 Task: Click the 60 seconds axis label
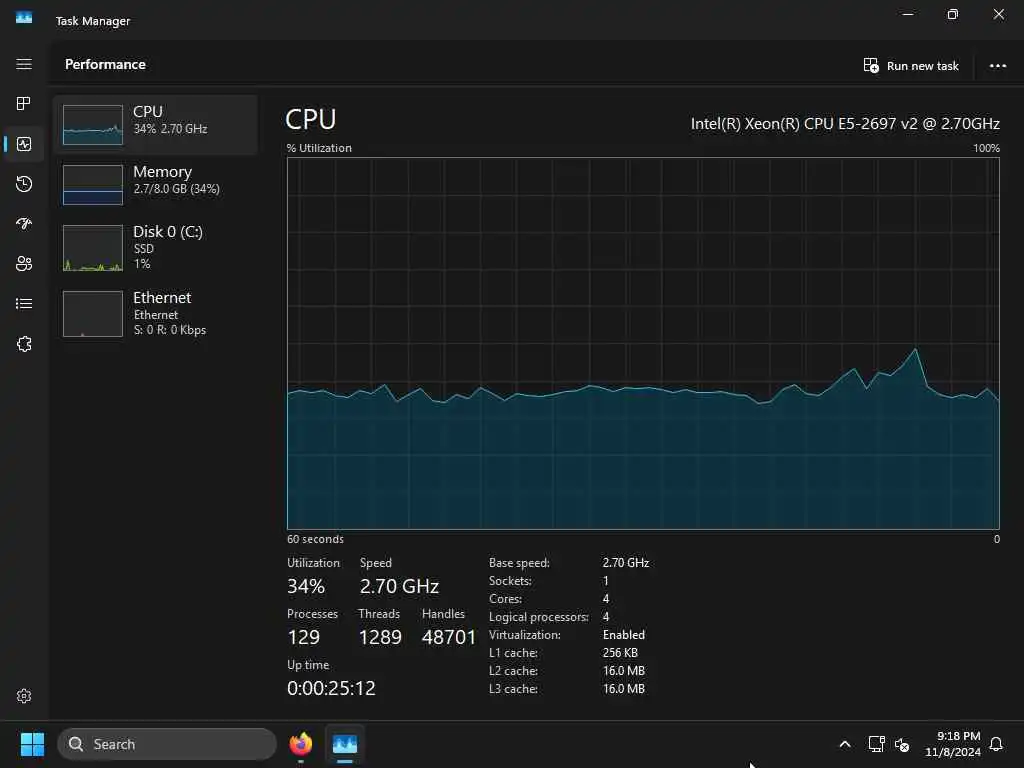pyautogui.click(x=315, y=539)
